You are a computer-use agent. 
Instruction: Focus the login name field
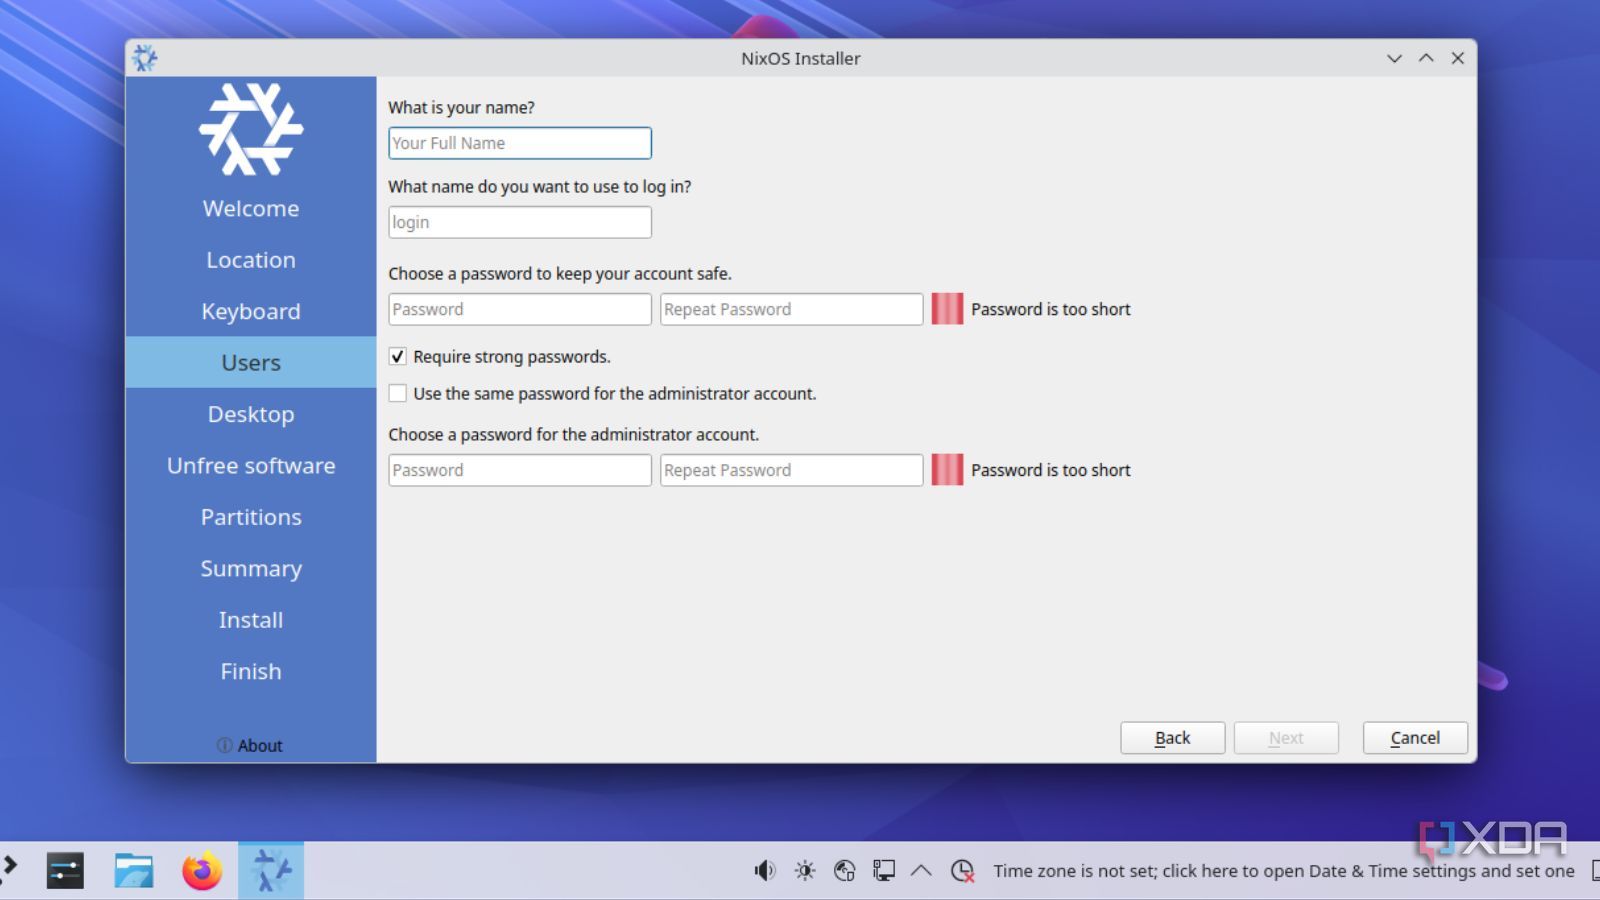pyautogui.click(x=520, y=222)
